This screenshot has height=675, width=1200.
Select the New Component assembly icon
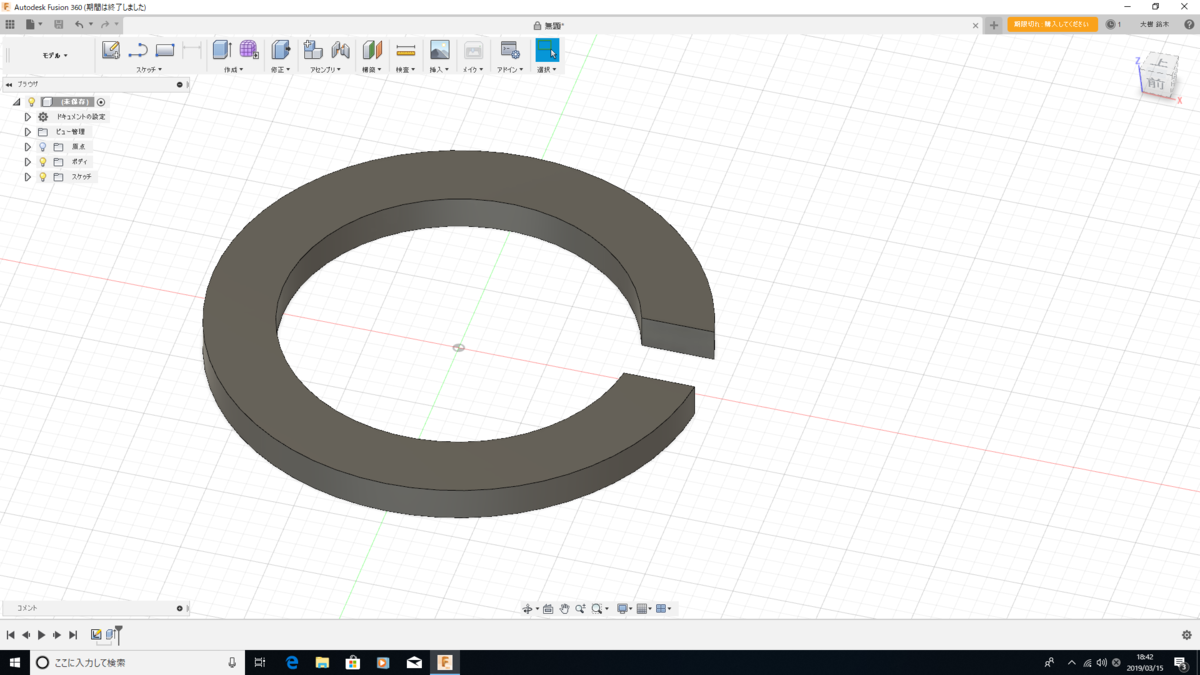[x=313, y=50]
